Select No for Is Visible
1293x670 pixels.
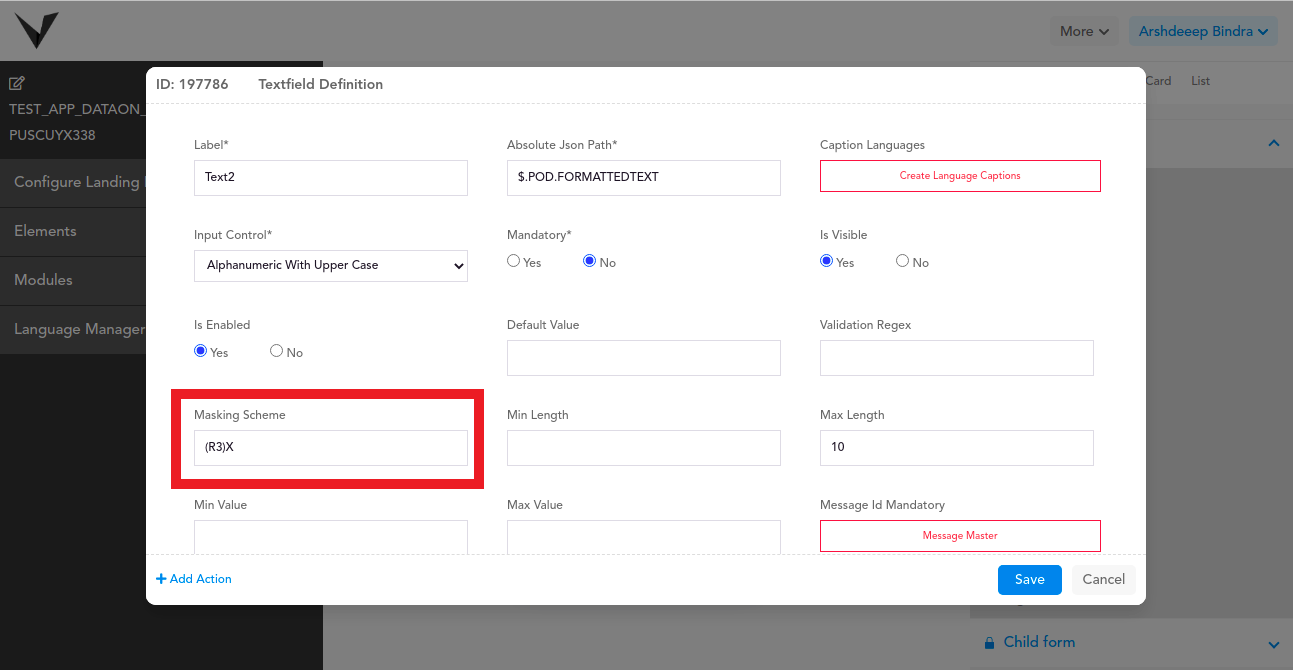[902, 261]
